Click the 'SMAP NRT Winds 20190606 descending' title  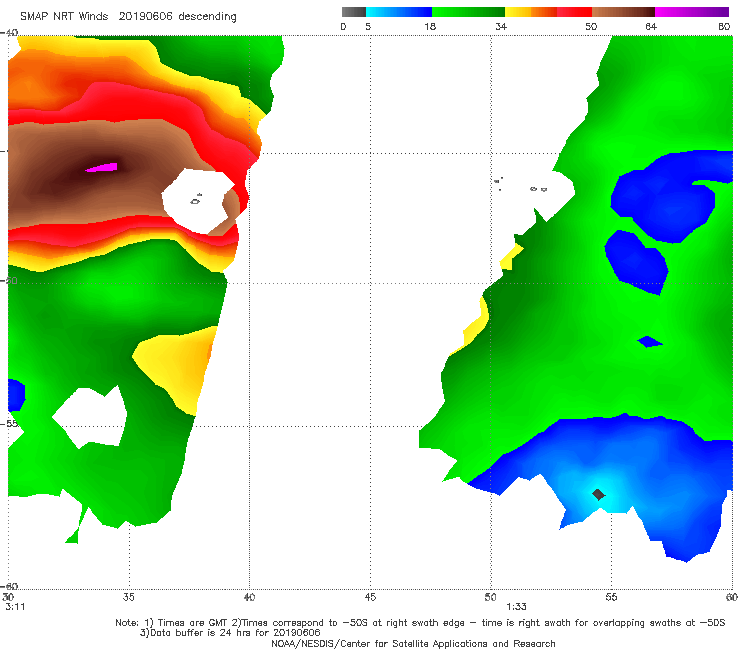128,16
